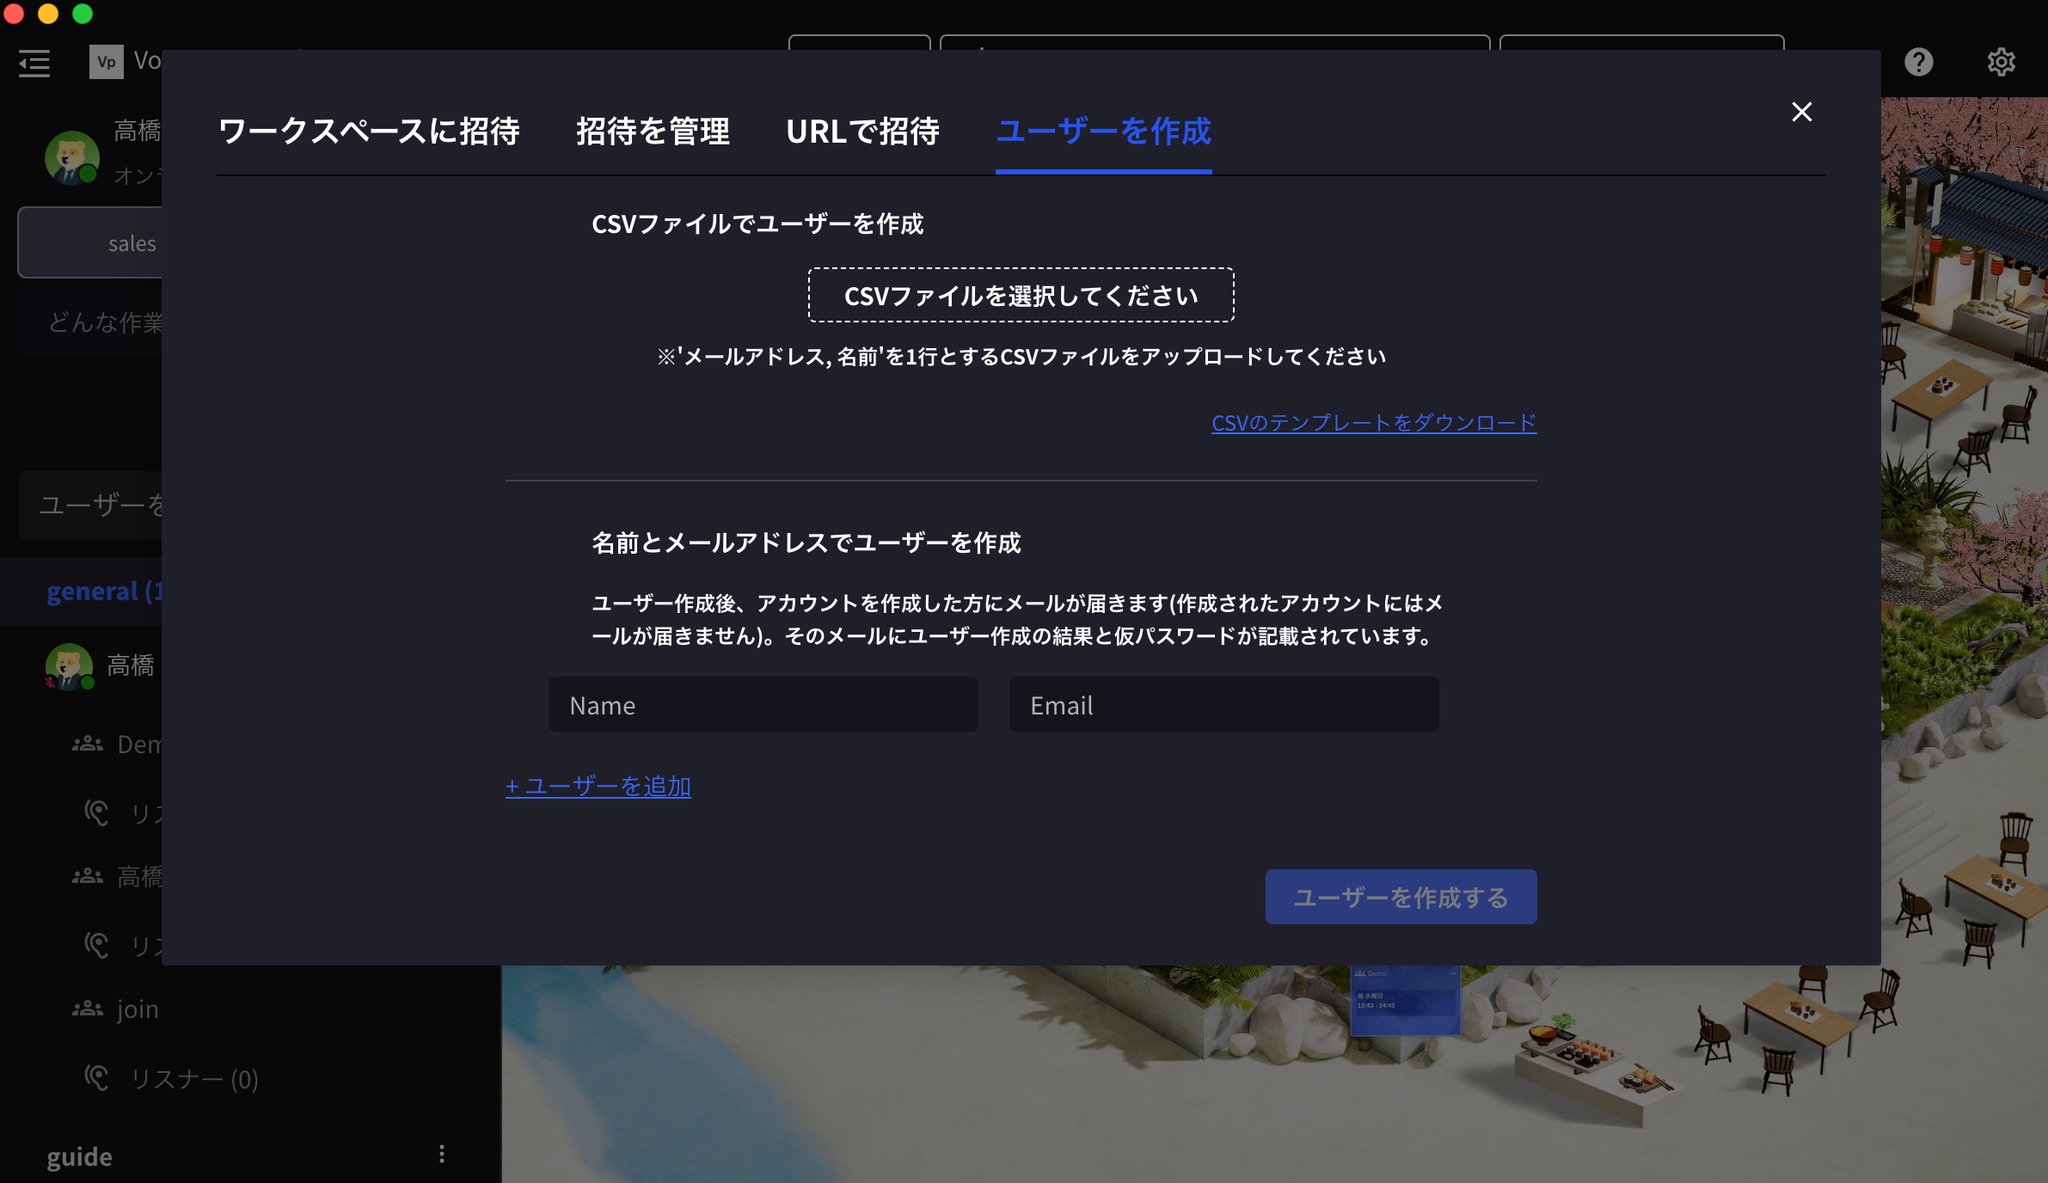
Task: Switch to the 招待を管理 tab
Action: tap(652, 131)
